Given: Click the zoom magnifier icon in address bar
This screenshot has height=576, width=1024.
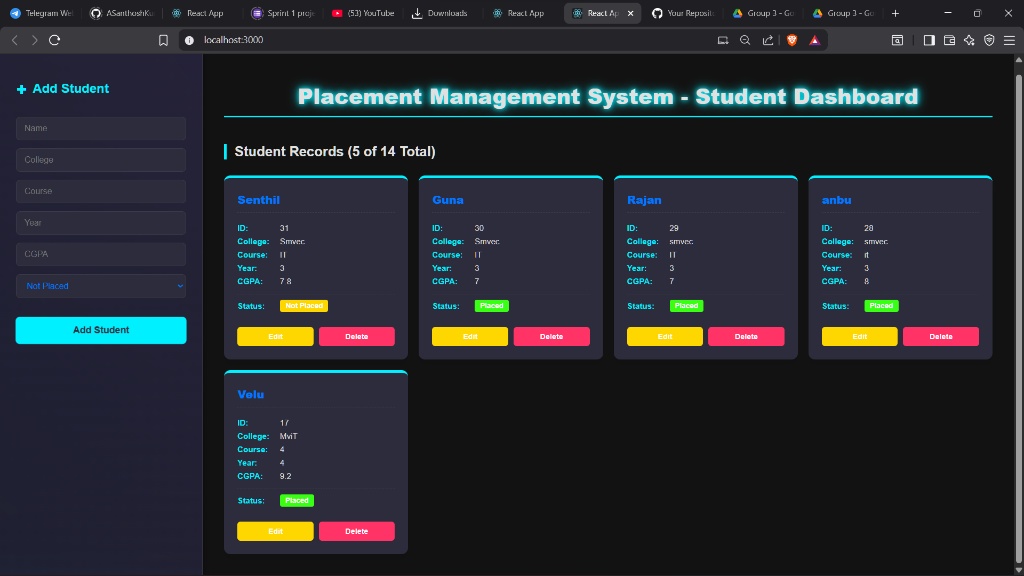Looking at the screenshot, I should (x=743, y=40).
